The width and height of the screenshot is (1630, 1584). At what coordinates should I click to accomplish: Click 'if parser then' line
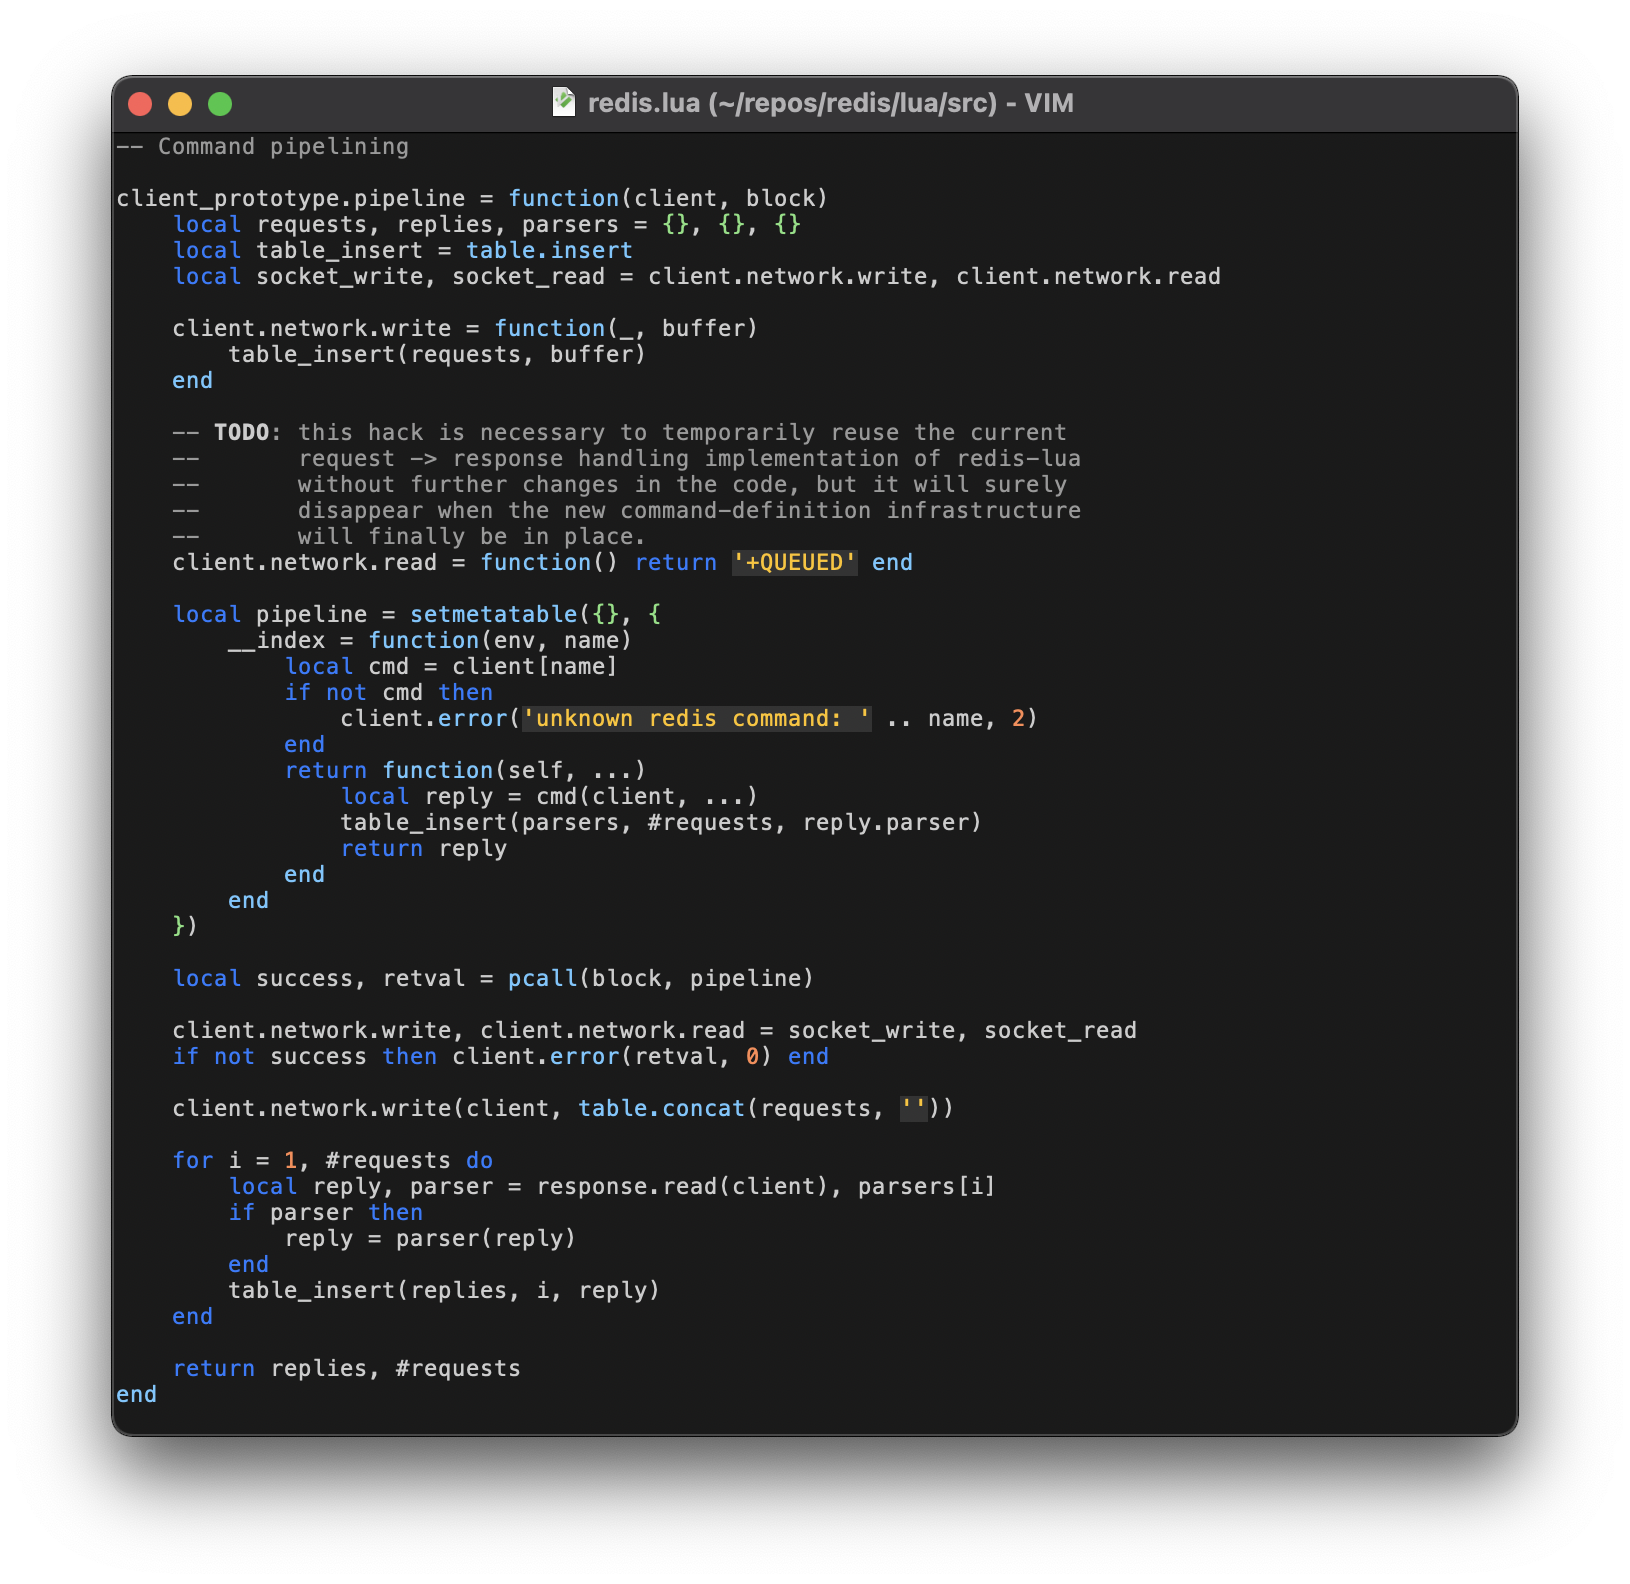pyautogui.click(x=326, y=1213)
